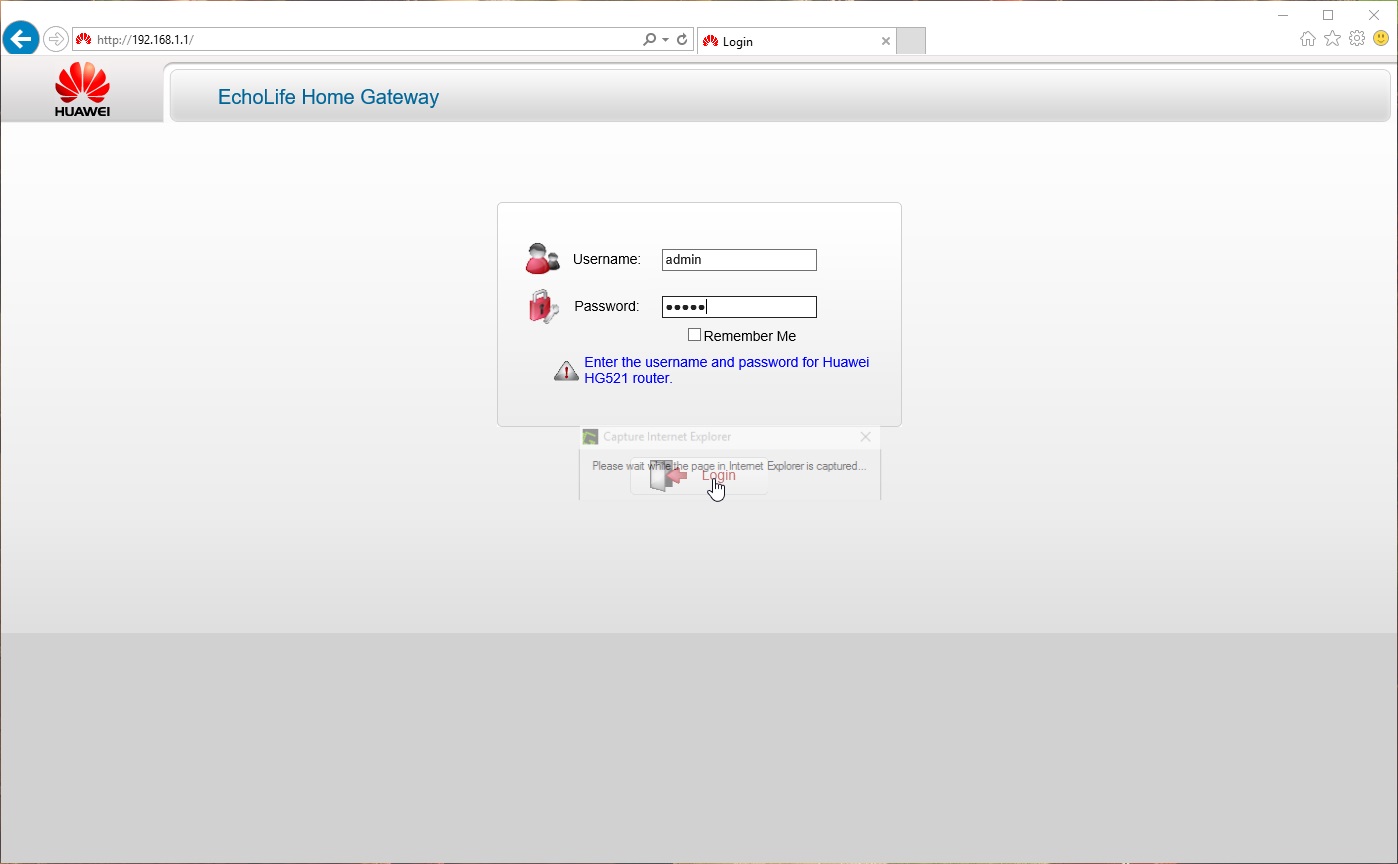
Task: Open the Tools gear icon
Action: tap(1357, 39)
